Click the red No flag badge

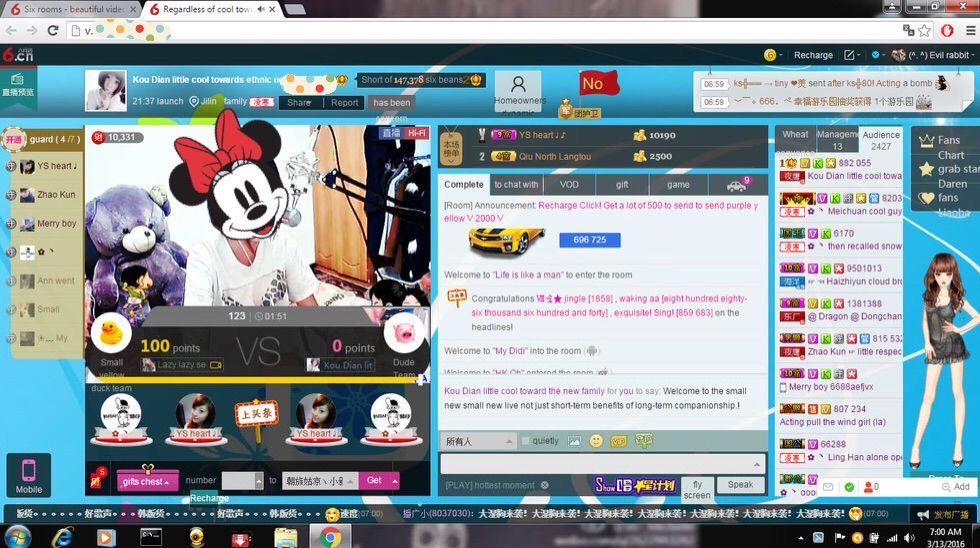pyautogui.click(x=599, y=83)
